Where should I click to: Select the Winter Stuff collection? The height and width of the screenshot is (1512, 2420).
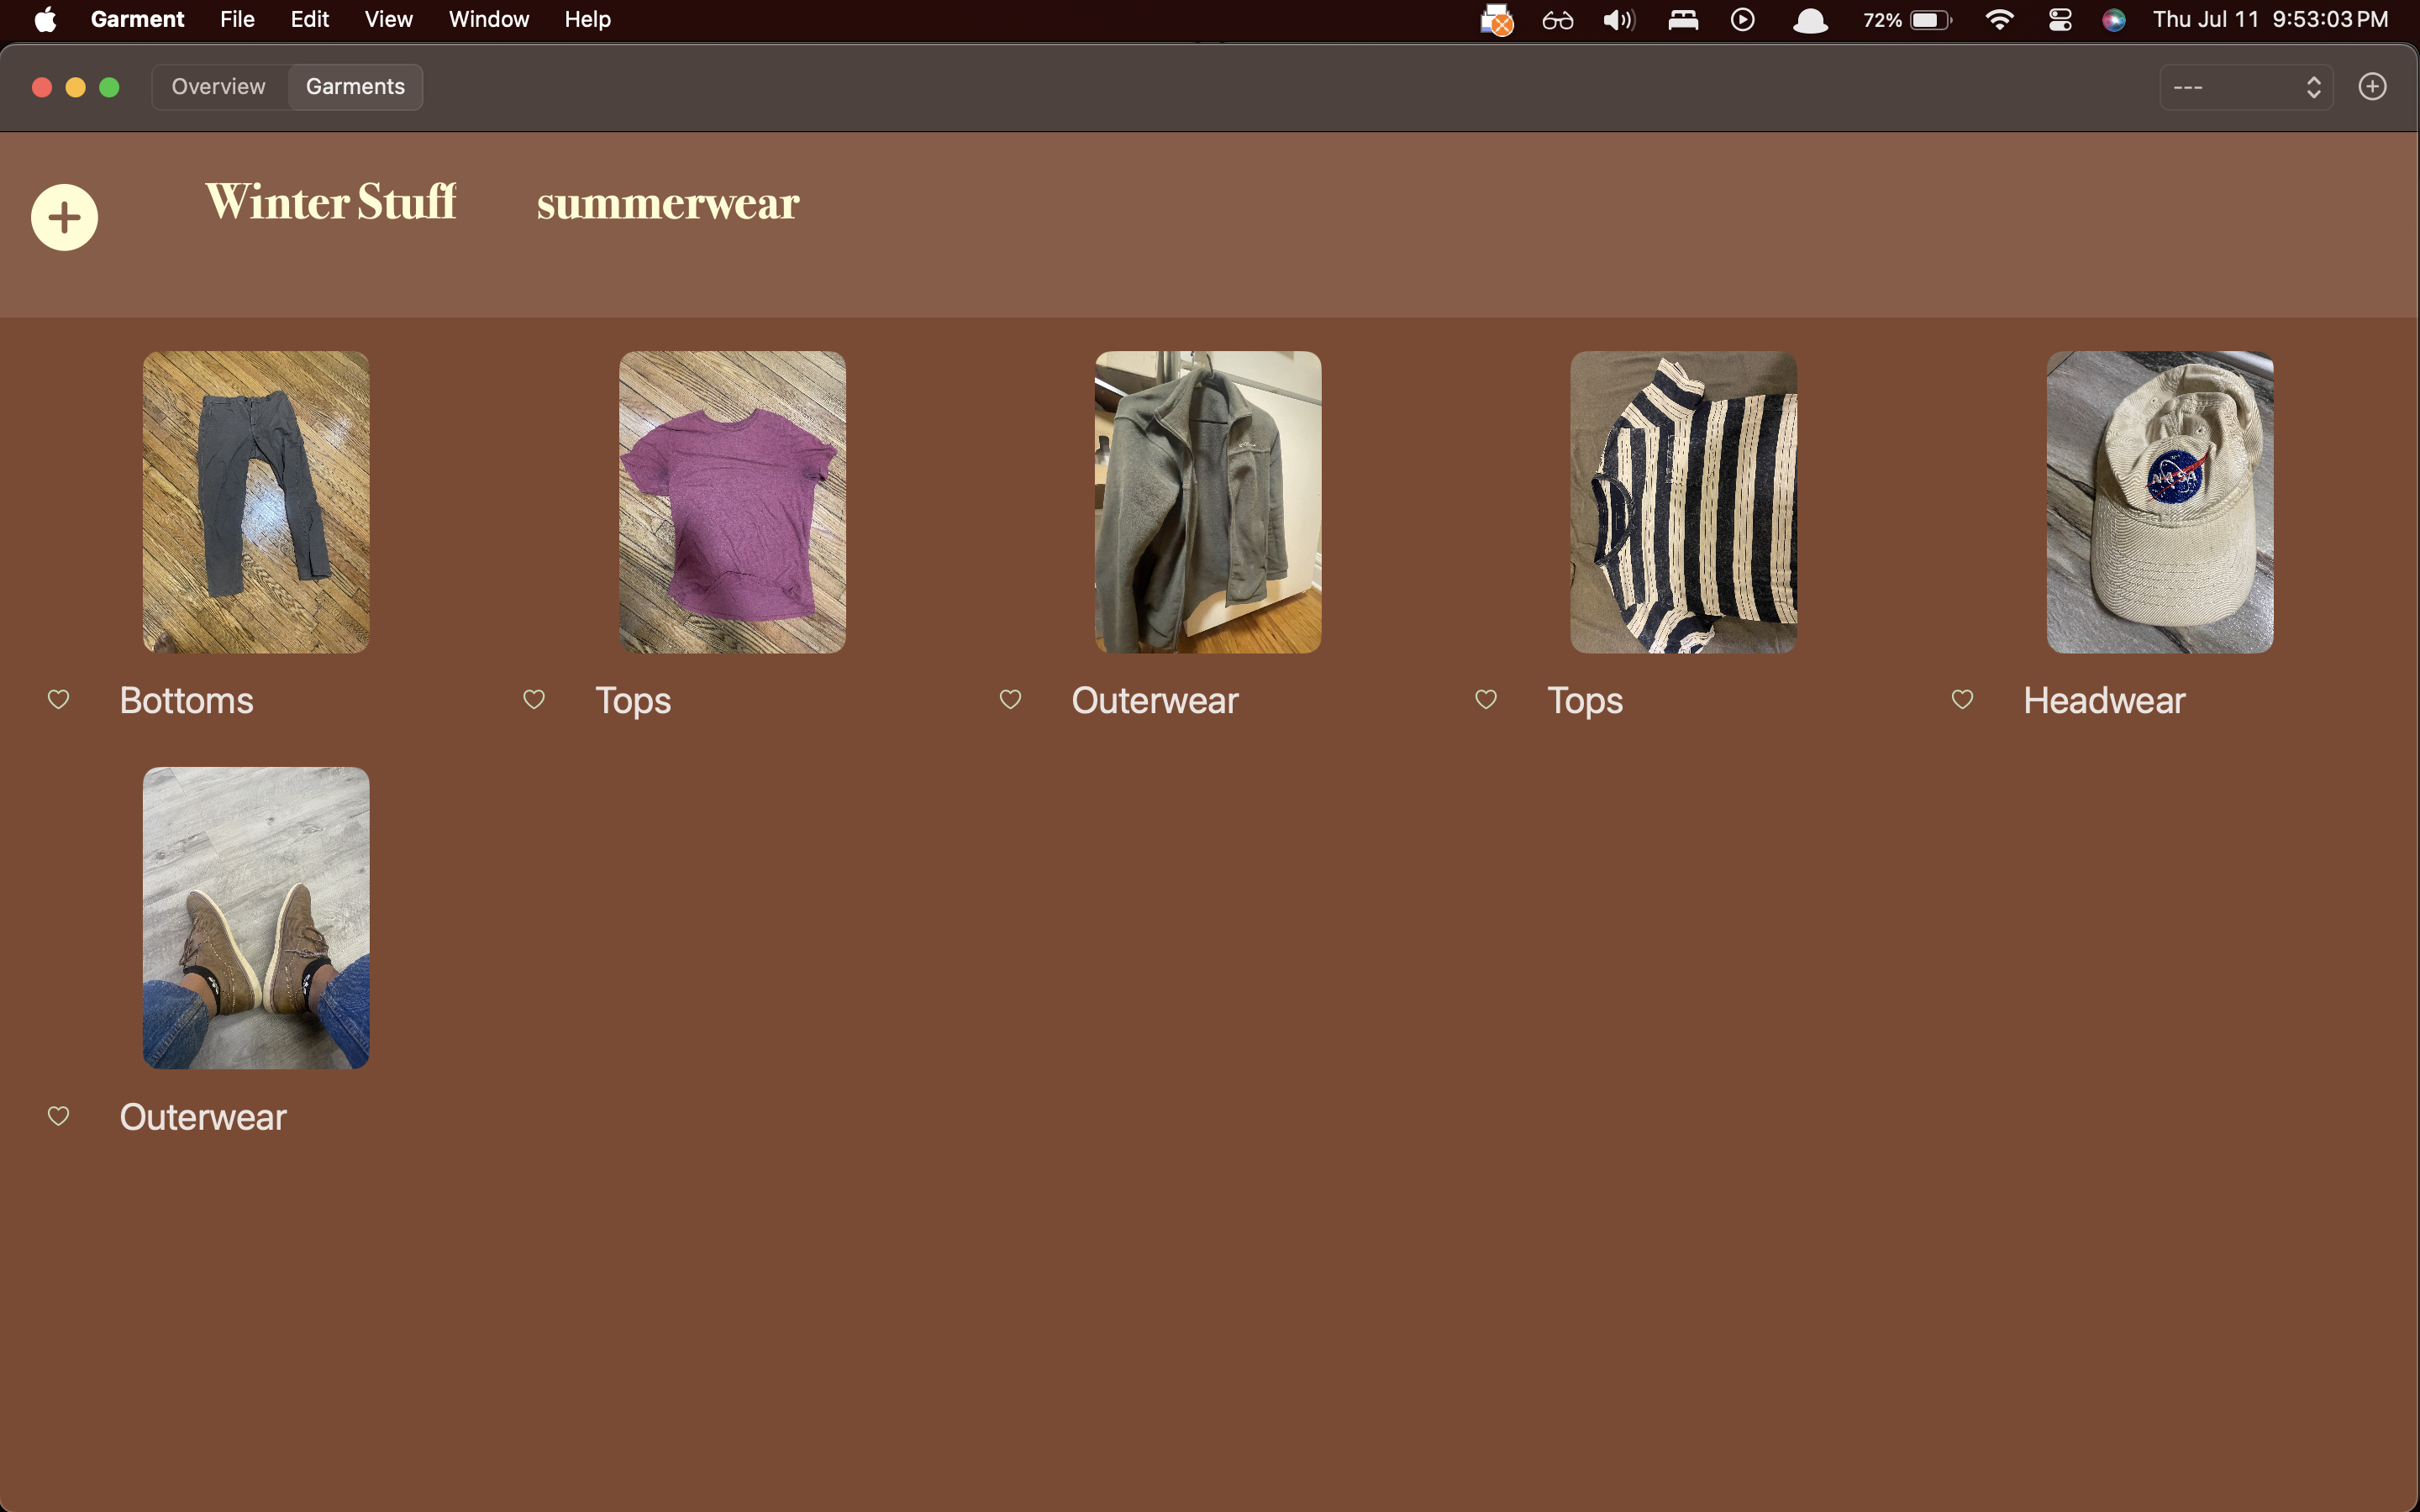point(331,202)
